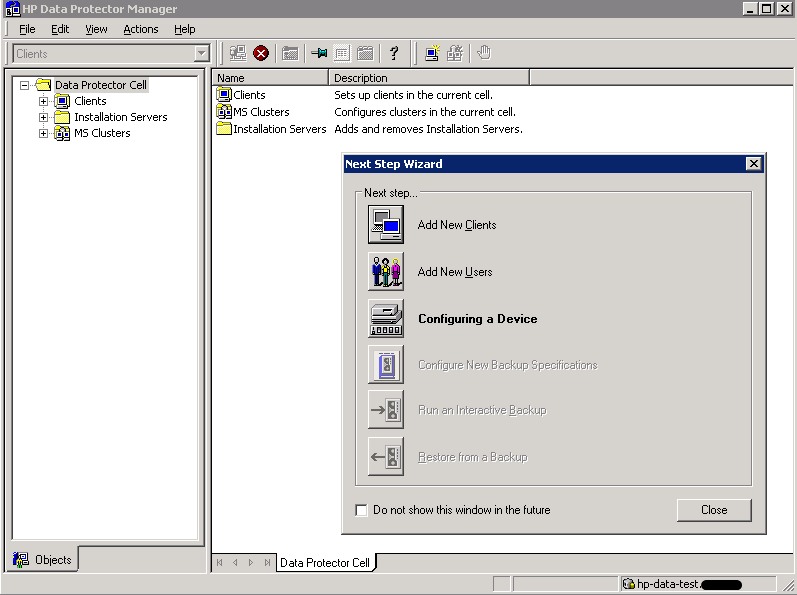Open the Edit menu
The width and height of the screenshot is (797, 595).
(60, 29)
